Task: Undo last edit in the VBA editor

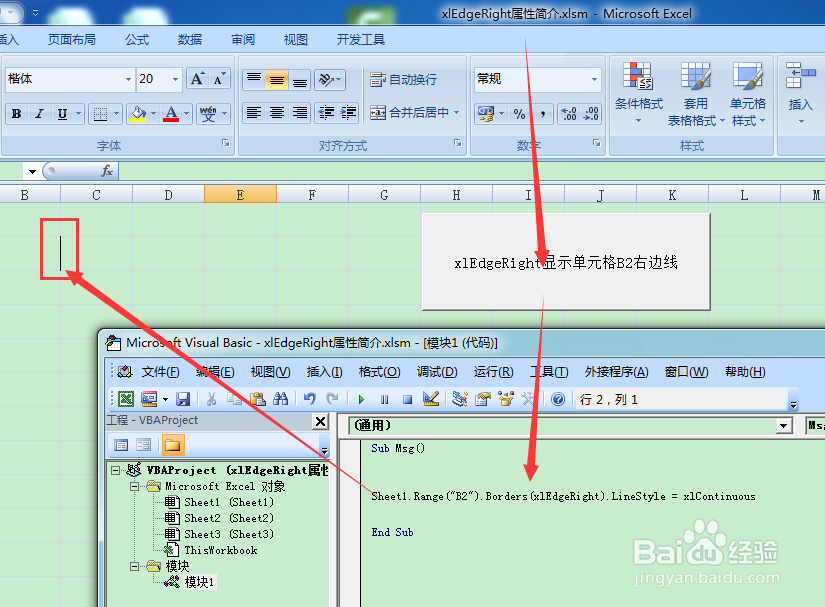Action: (x=309, y=398)
